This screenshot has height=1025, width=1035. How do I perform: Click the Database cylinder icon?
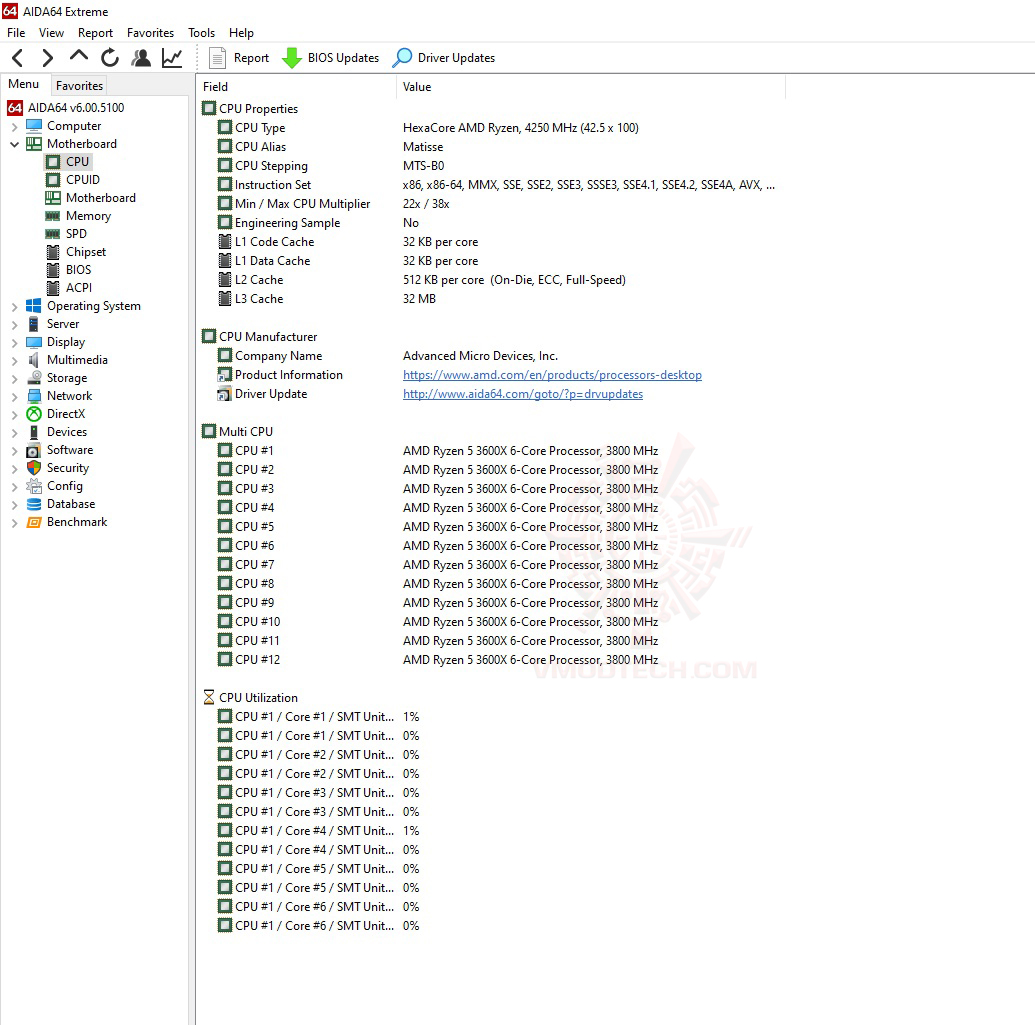[34, 504]
